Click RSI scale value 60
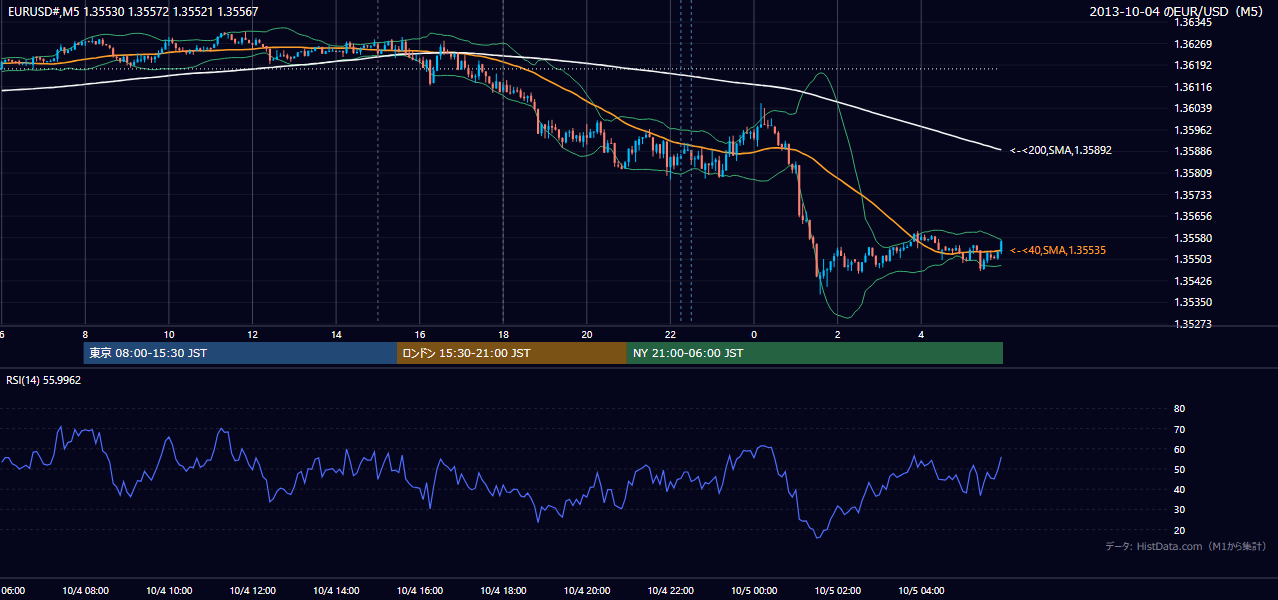The width and height of the screenshot is (1278, 600). [1179, 449]
